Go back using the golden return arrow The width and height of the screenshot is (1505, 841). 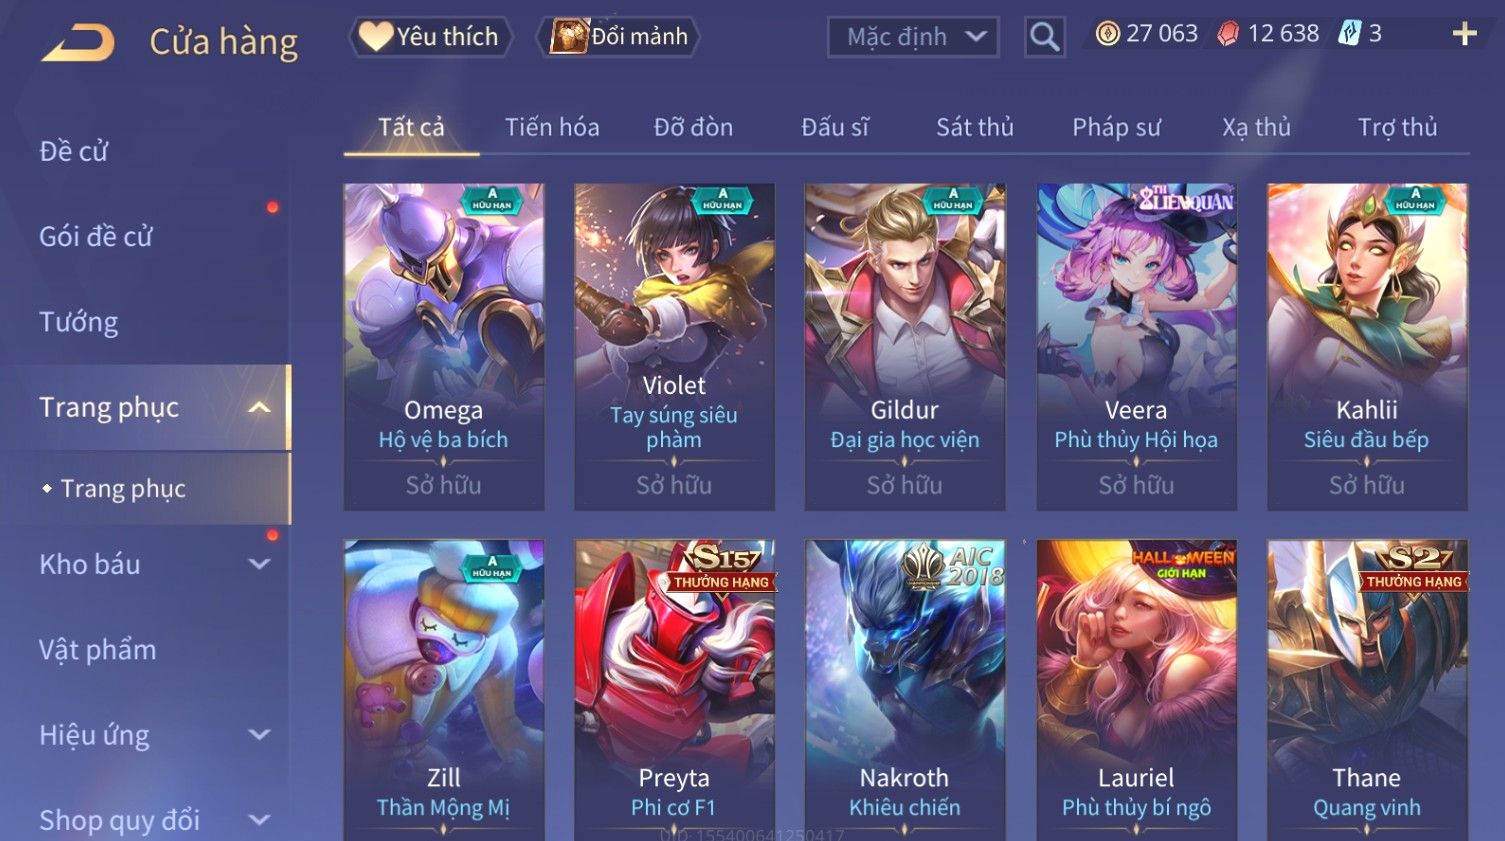coord(78,43)
